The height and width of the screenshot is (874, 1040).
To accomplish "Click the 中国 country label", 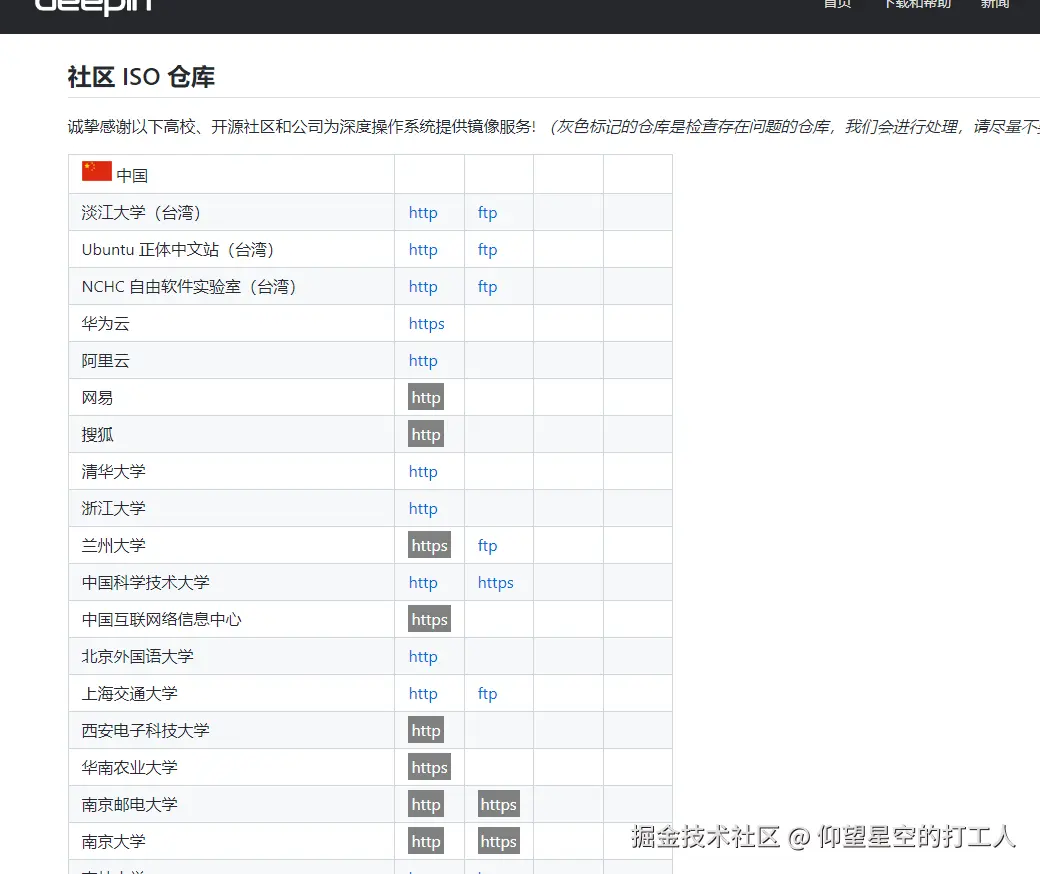I will click(132, 176).
